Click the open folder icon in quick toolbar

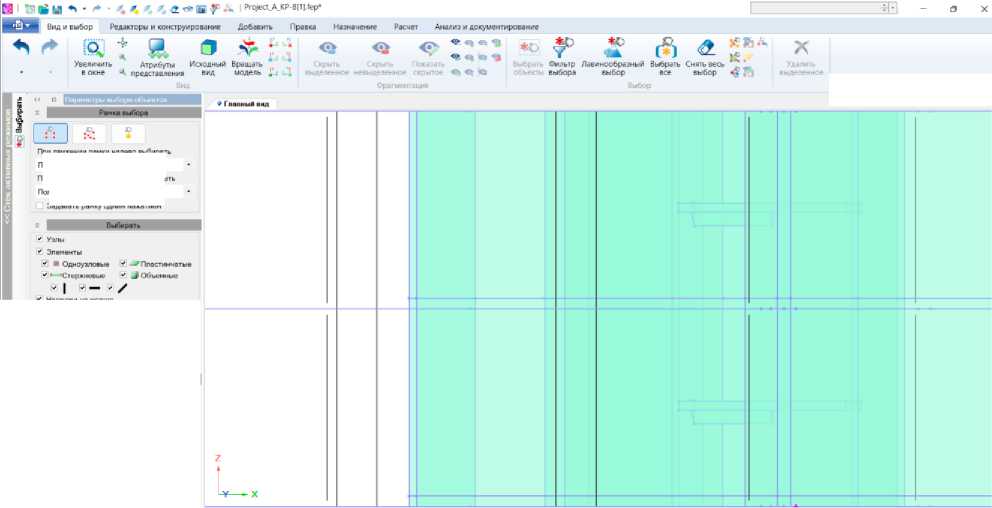(43, 9)
